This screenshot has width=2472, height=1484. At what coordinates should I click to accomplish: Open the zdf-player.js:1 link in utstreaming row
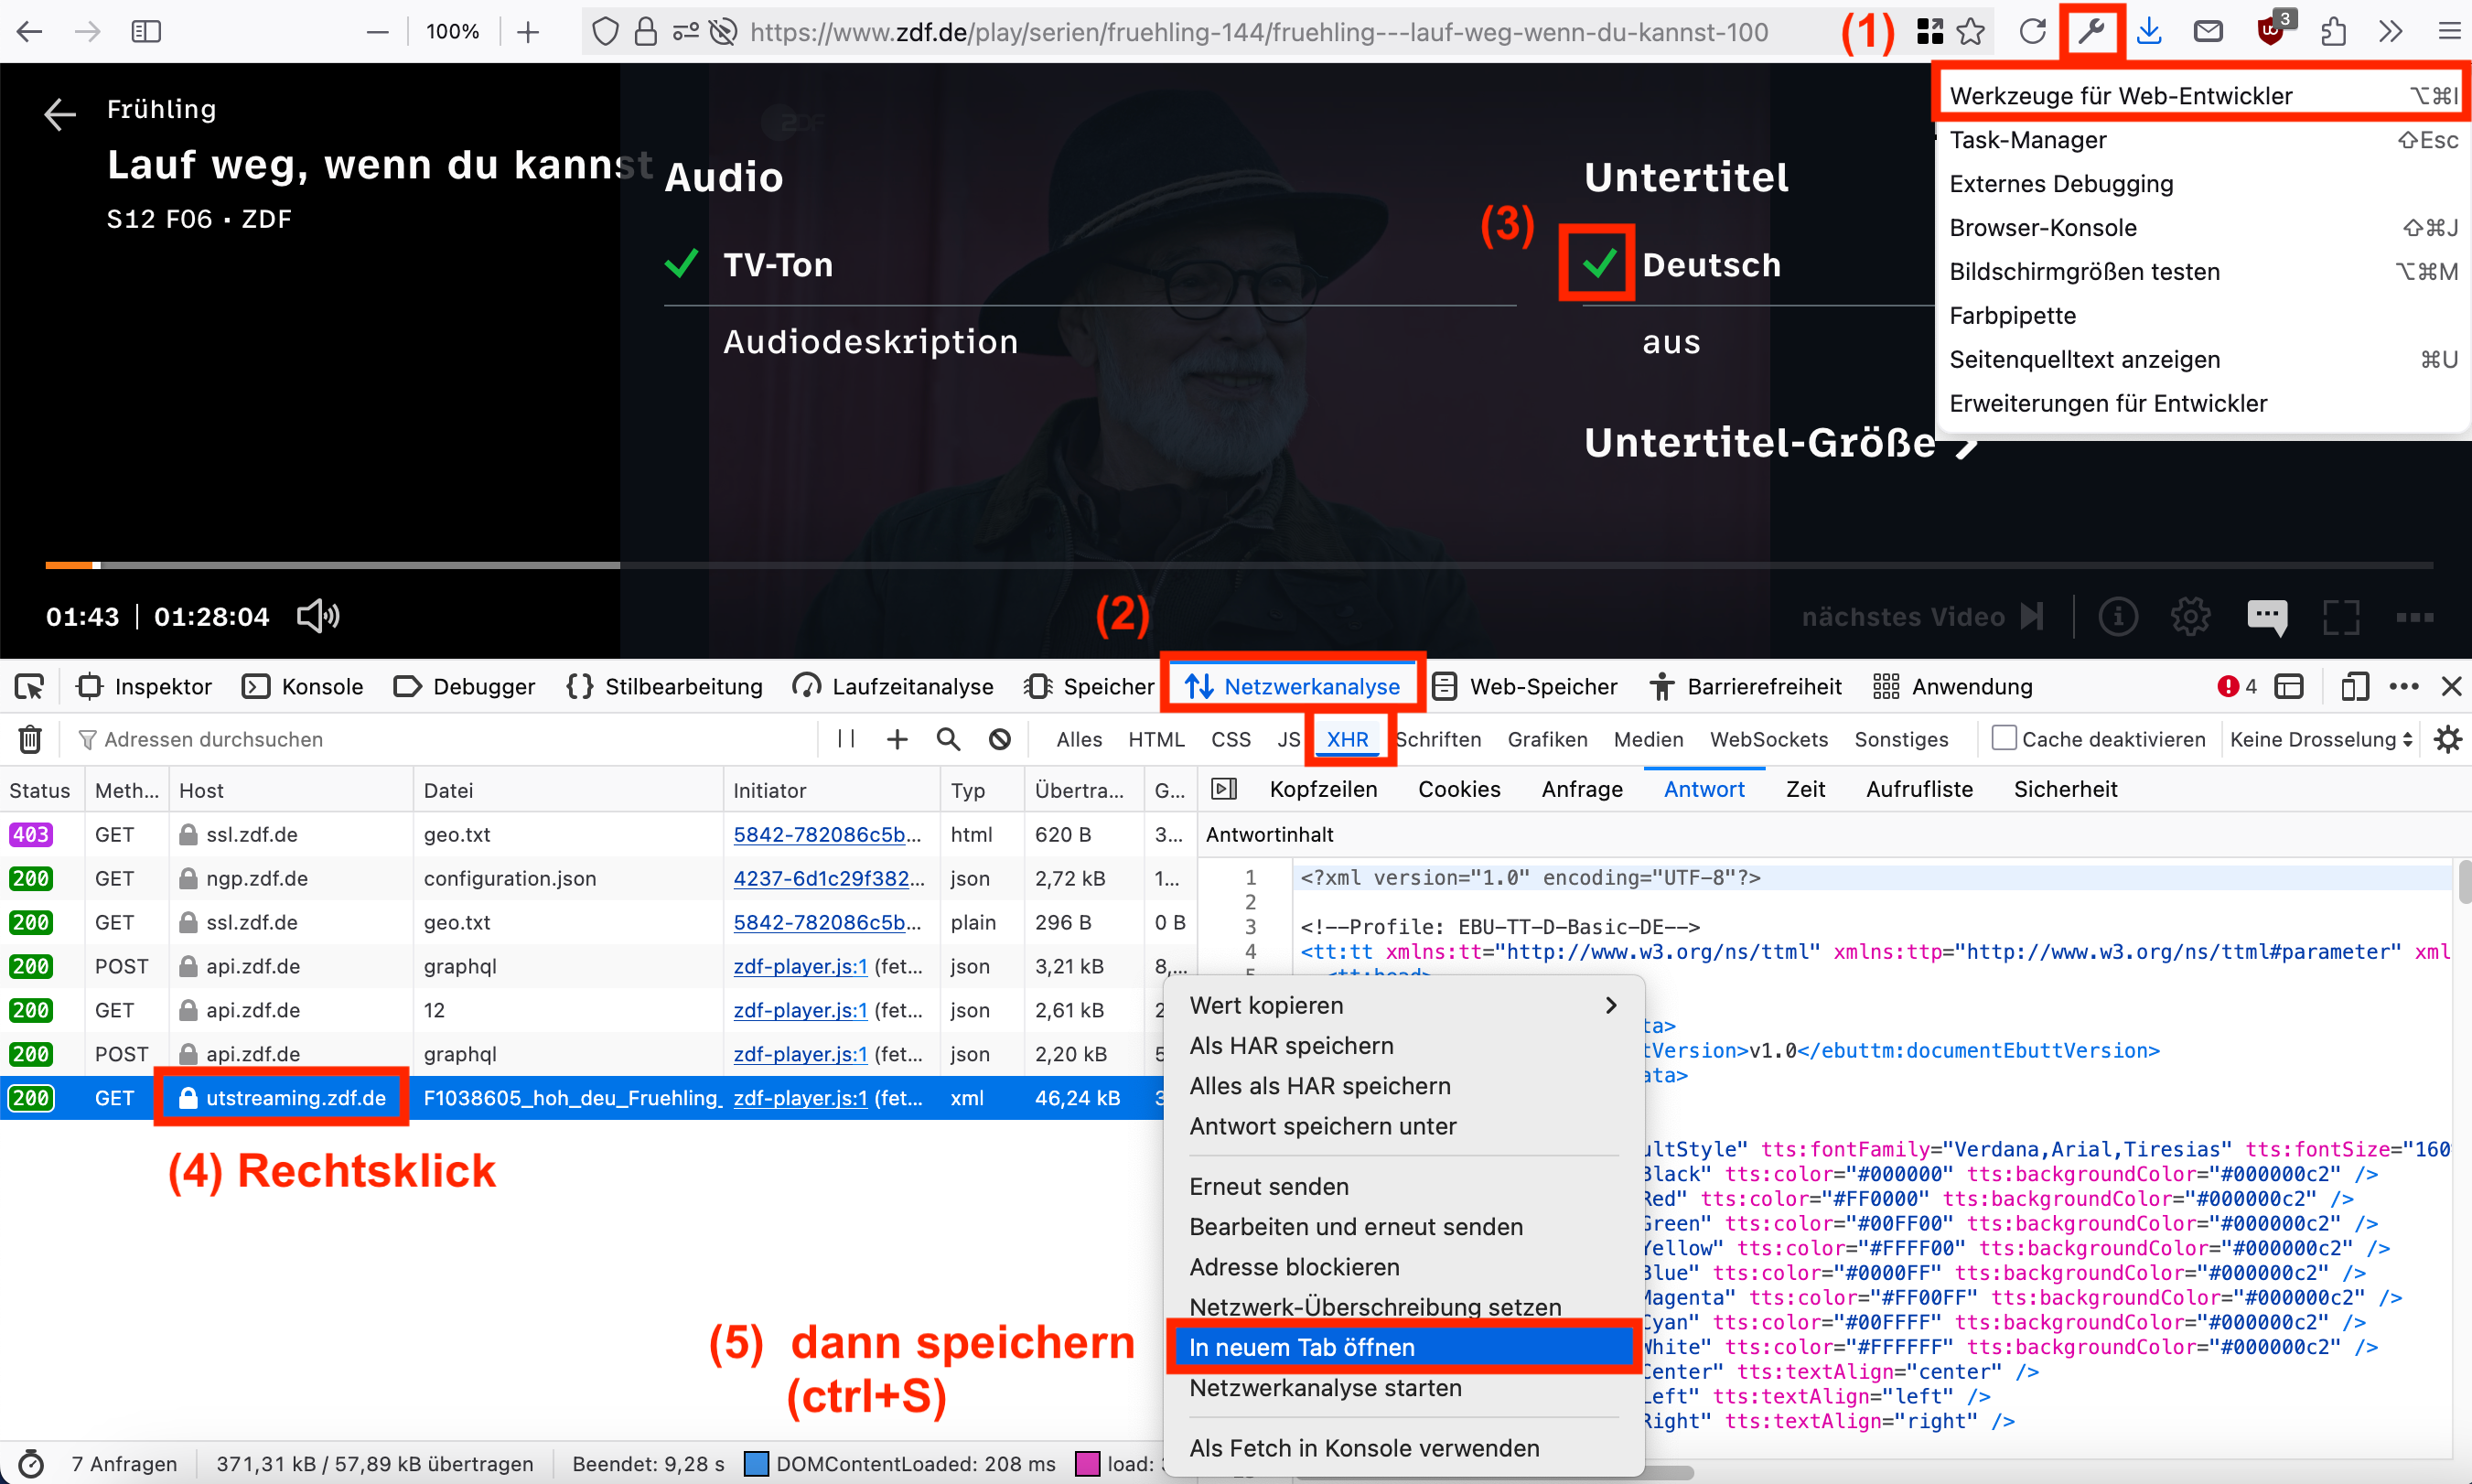(x=800, y=1098)
